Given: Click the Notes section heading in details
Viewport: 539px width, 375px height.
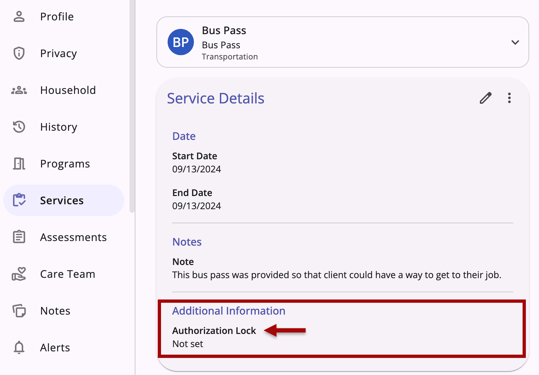Looking at the screenshot, I should click(x=187, y=242).
